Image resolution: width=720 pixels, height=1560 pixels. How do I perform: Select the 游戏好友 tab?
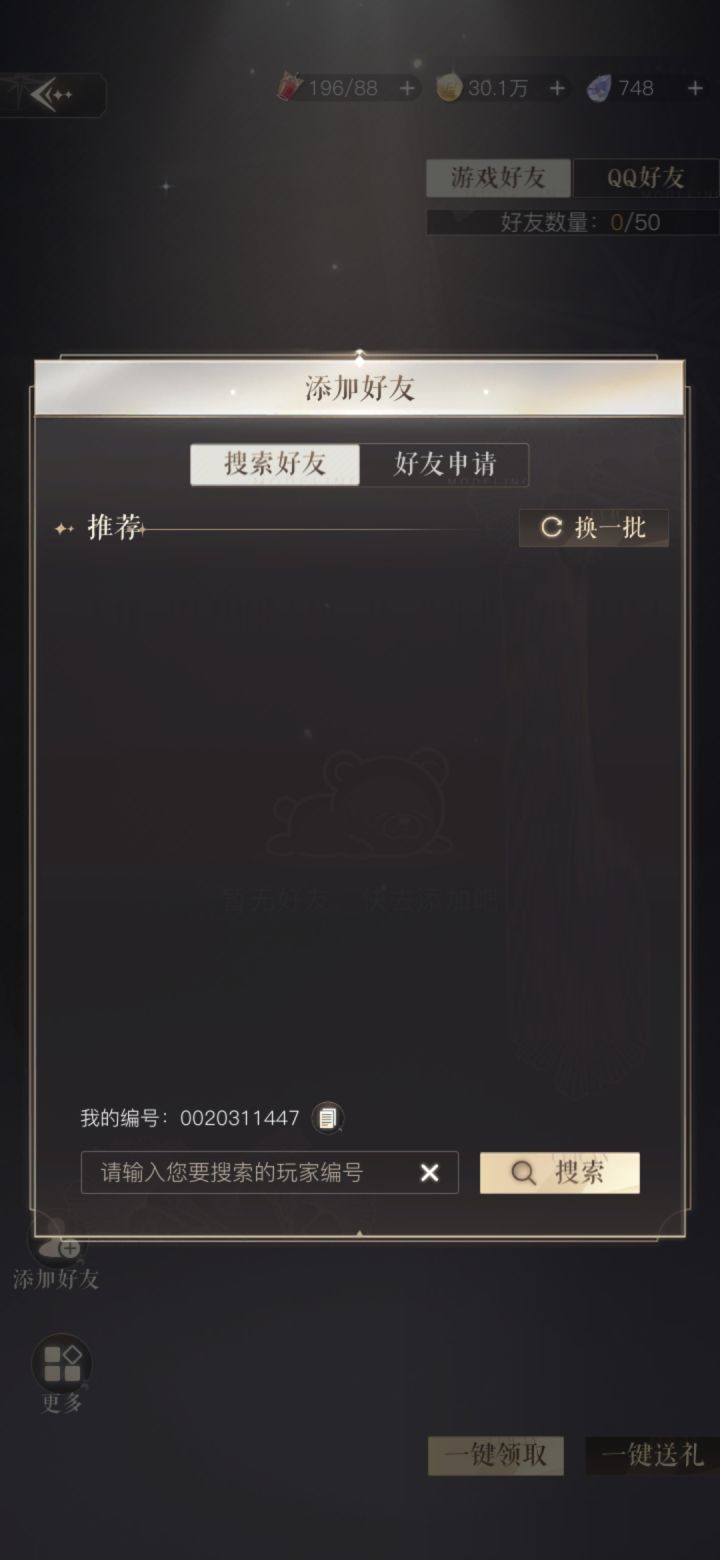pos(498,178)
